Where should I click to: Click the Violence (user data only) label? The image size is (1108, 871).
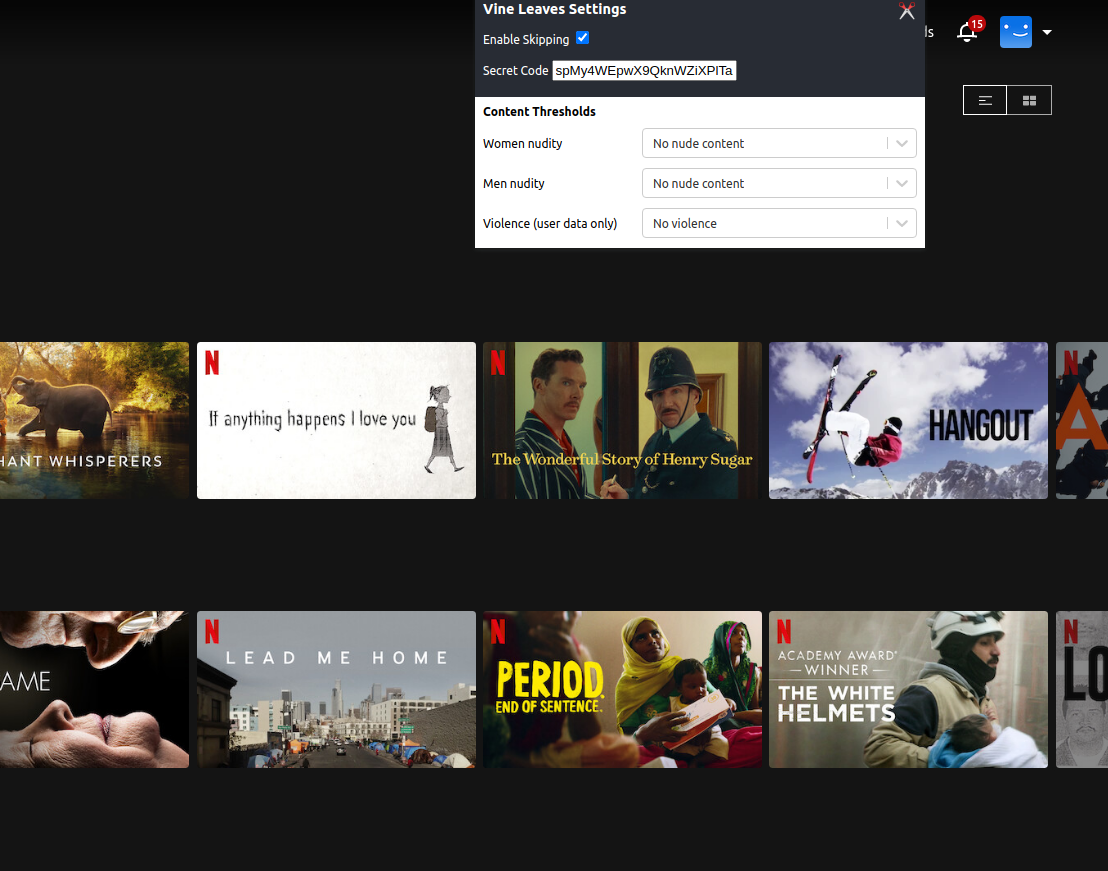coord(550,223)
